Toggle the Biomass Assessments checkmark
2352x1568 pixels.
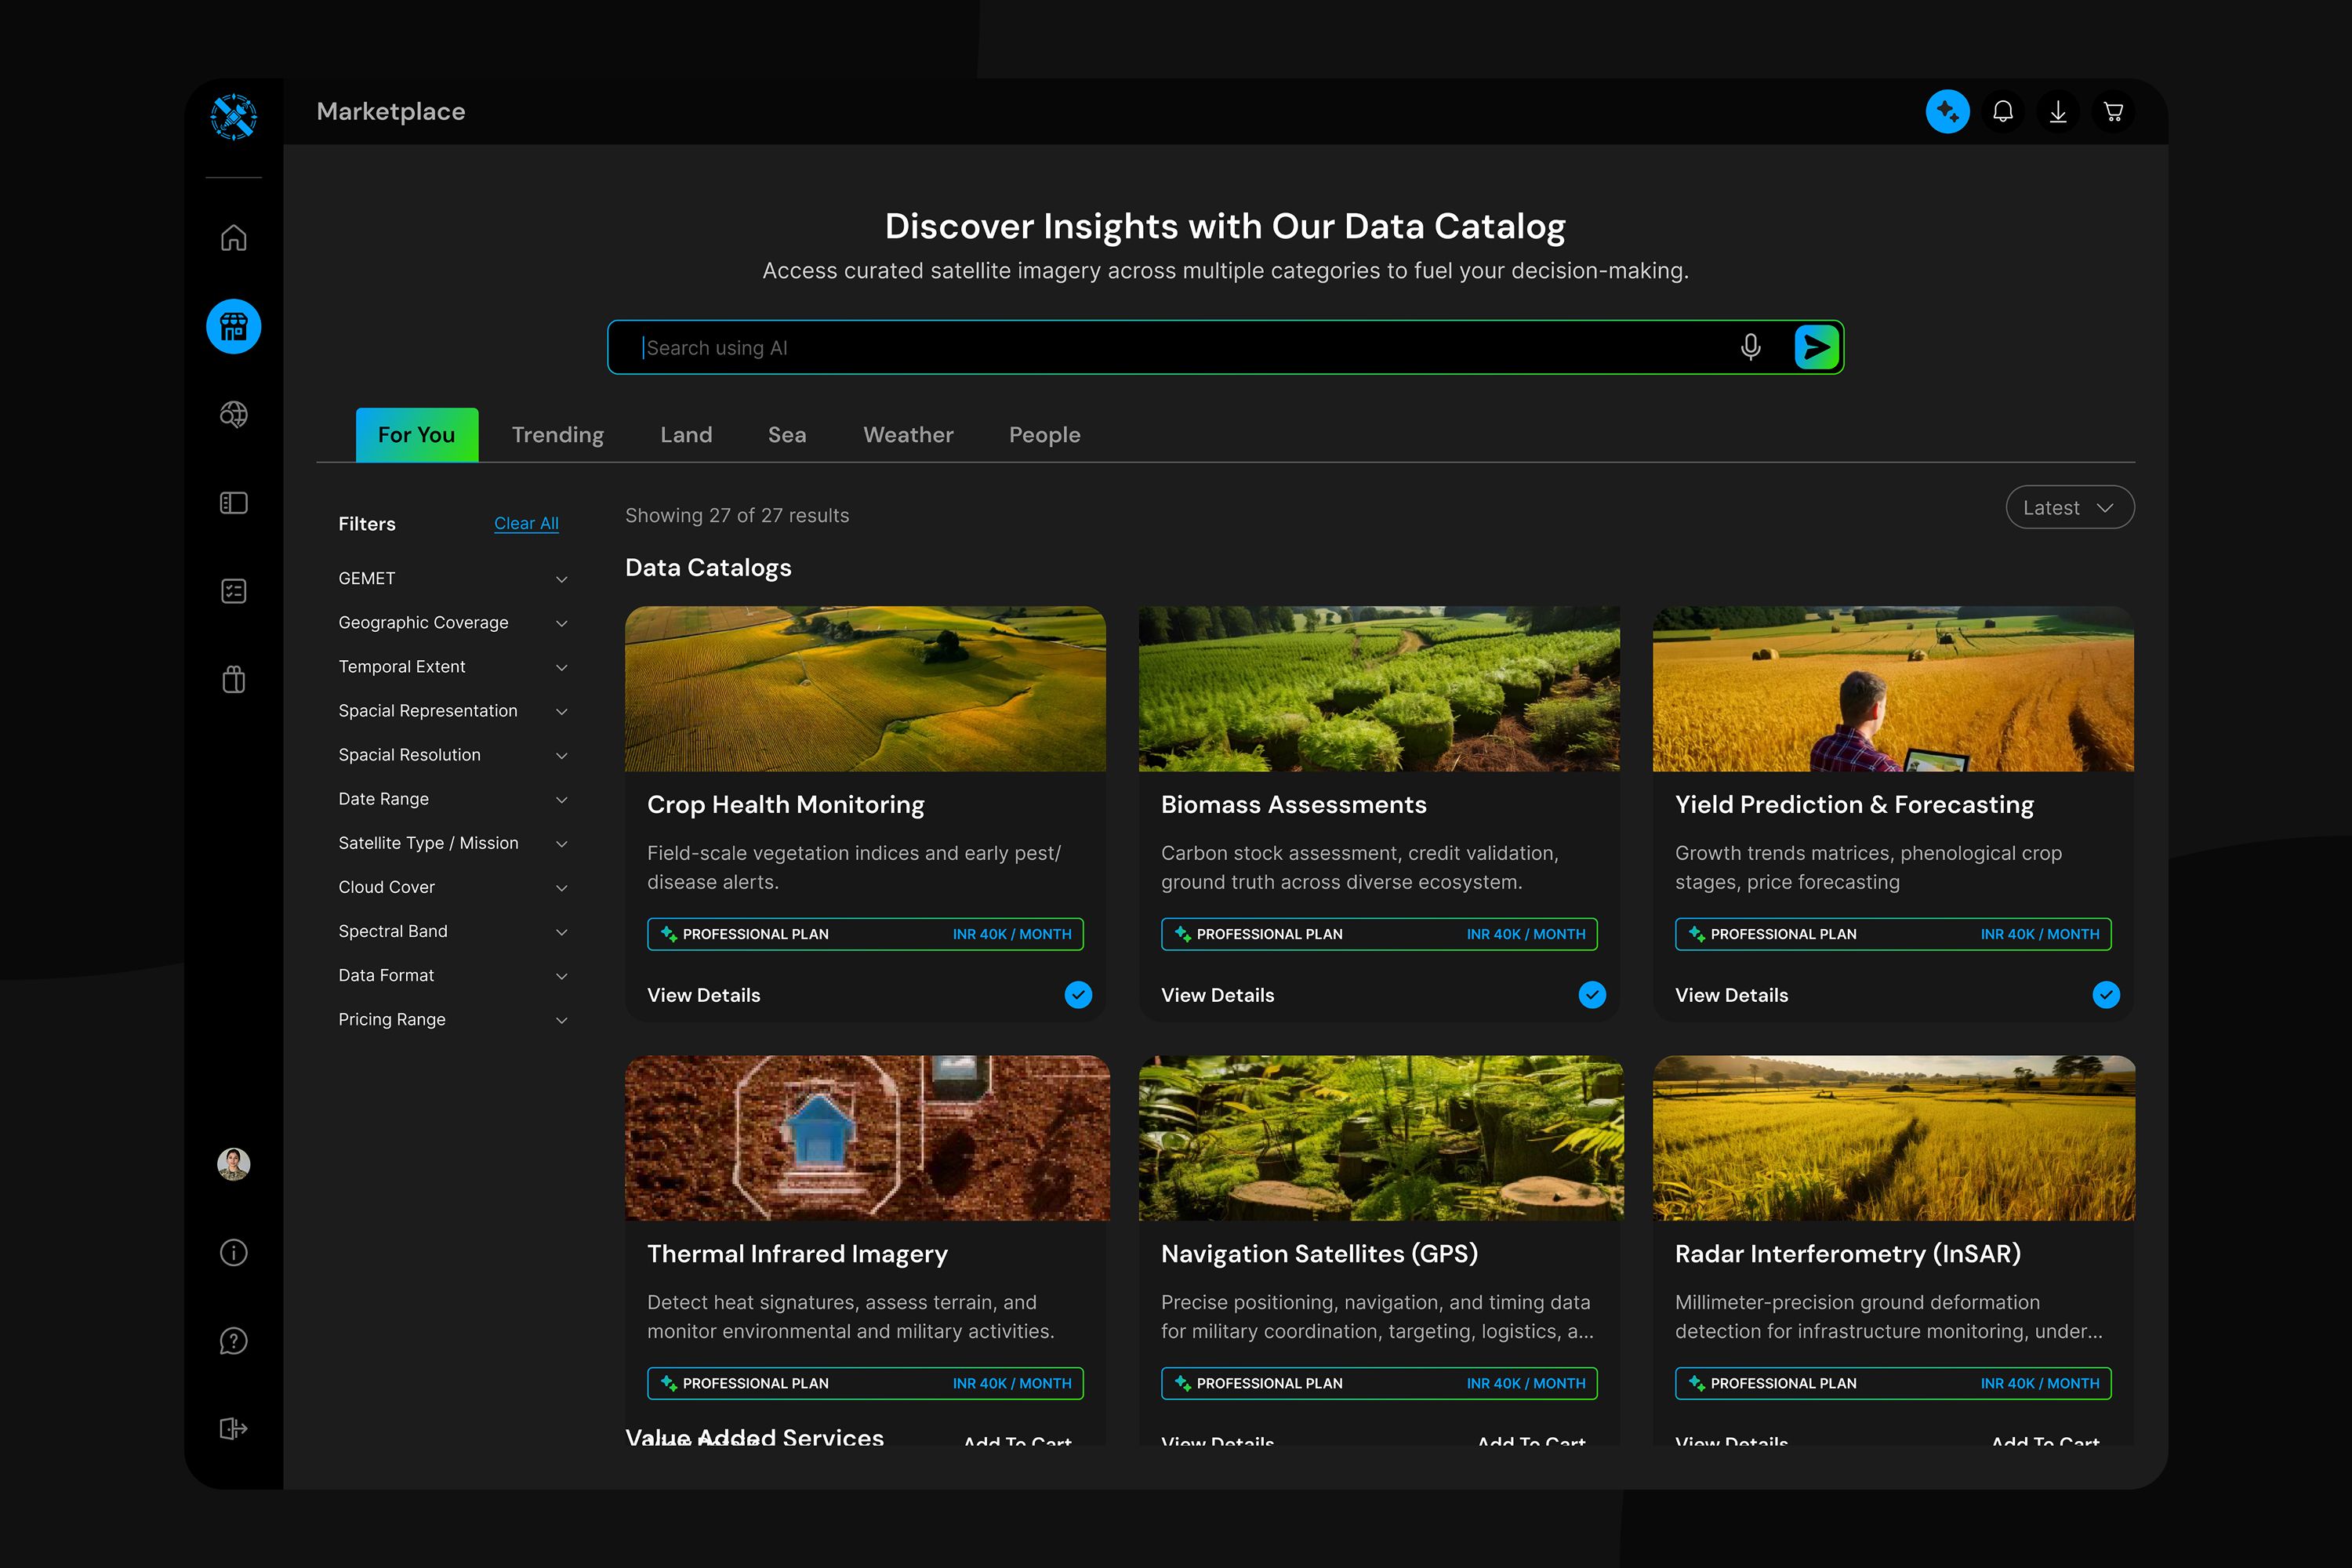[x=1592, y=995]
